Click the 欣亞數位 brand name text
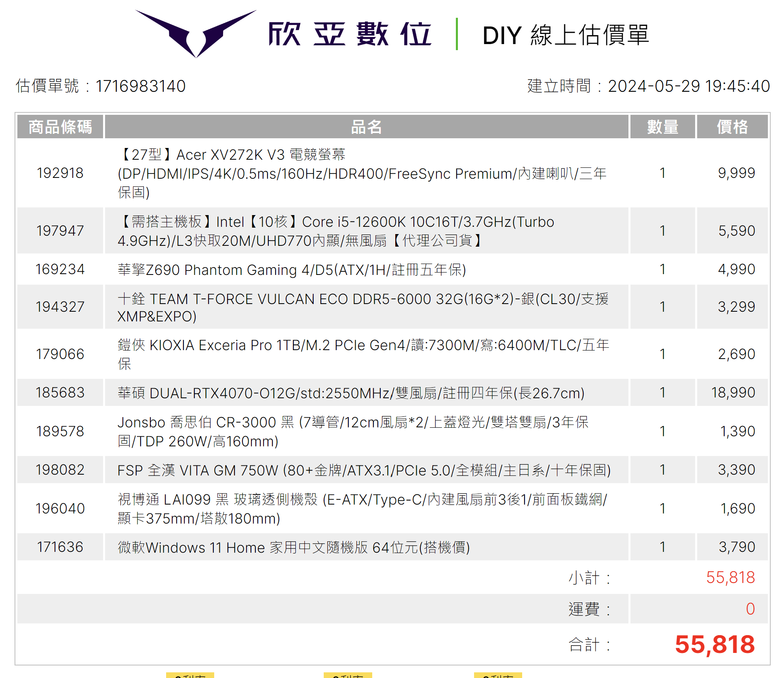This screenshot has width=780, height=678. coord(350,34)
